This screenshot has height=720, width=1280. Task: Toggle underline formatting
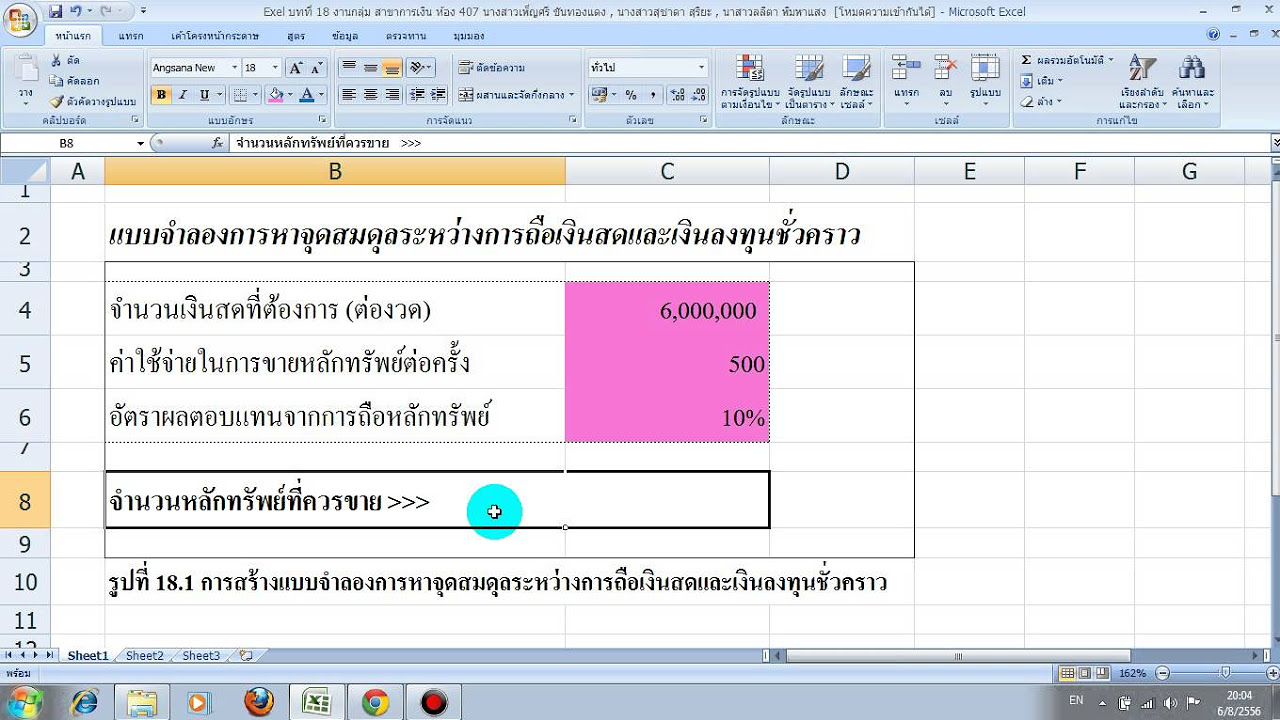click(x=204, y=95)
